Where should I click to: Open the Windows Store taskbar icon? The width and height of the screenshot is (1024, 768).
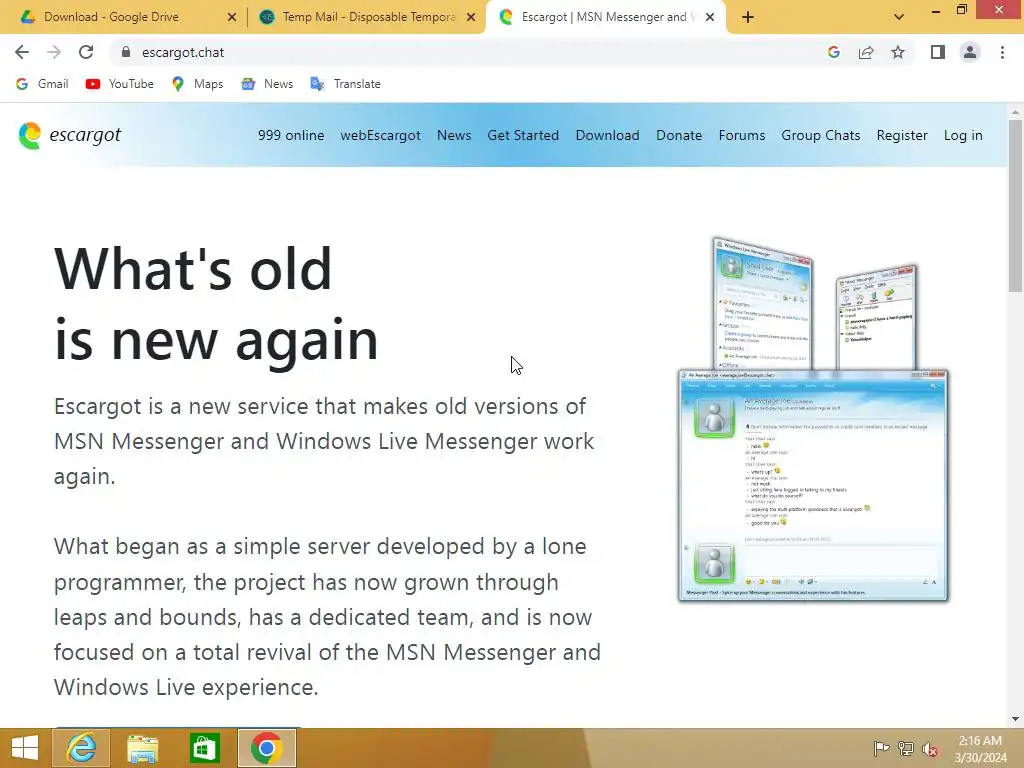pyautogui.click(x=204, y=748)
